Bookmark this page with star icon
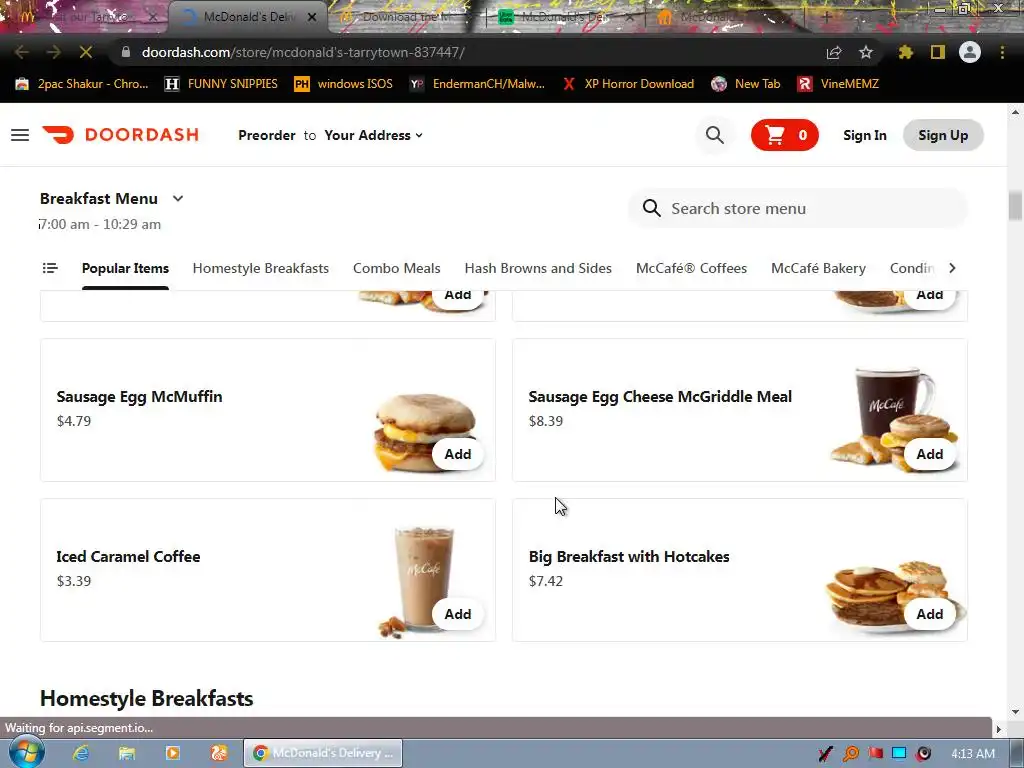 pos(866,52)
